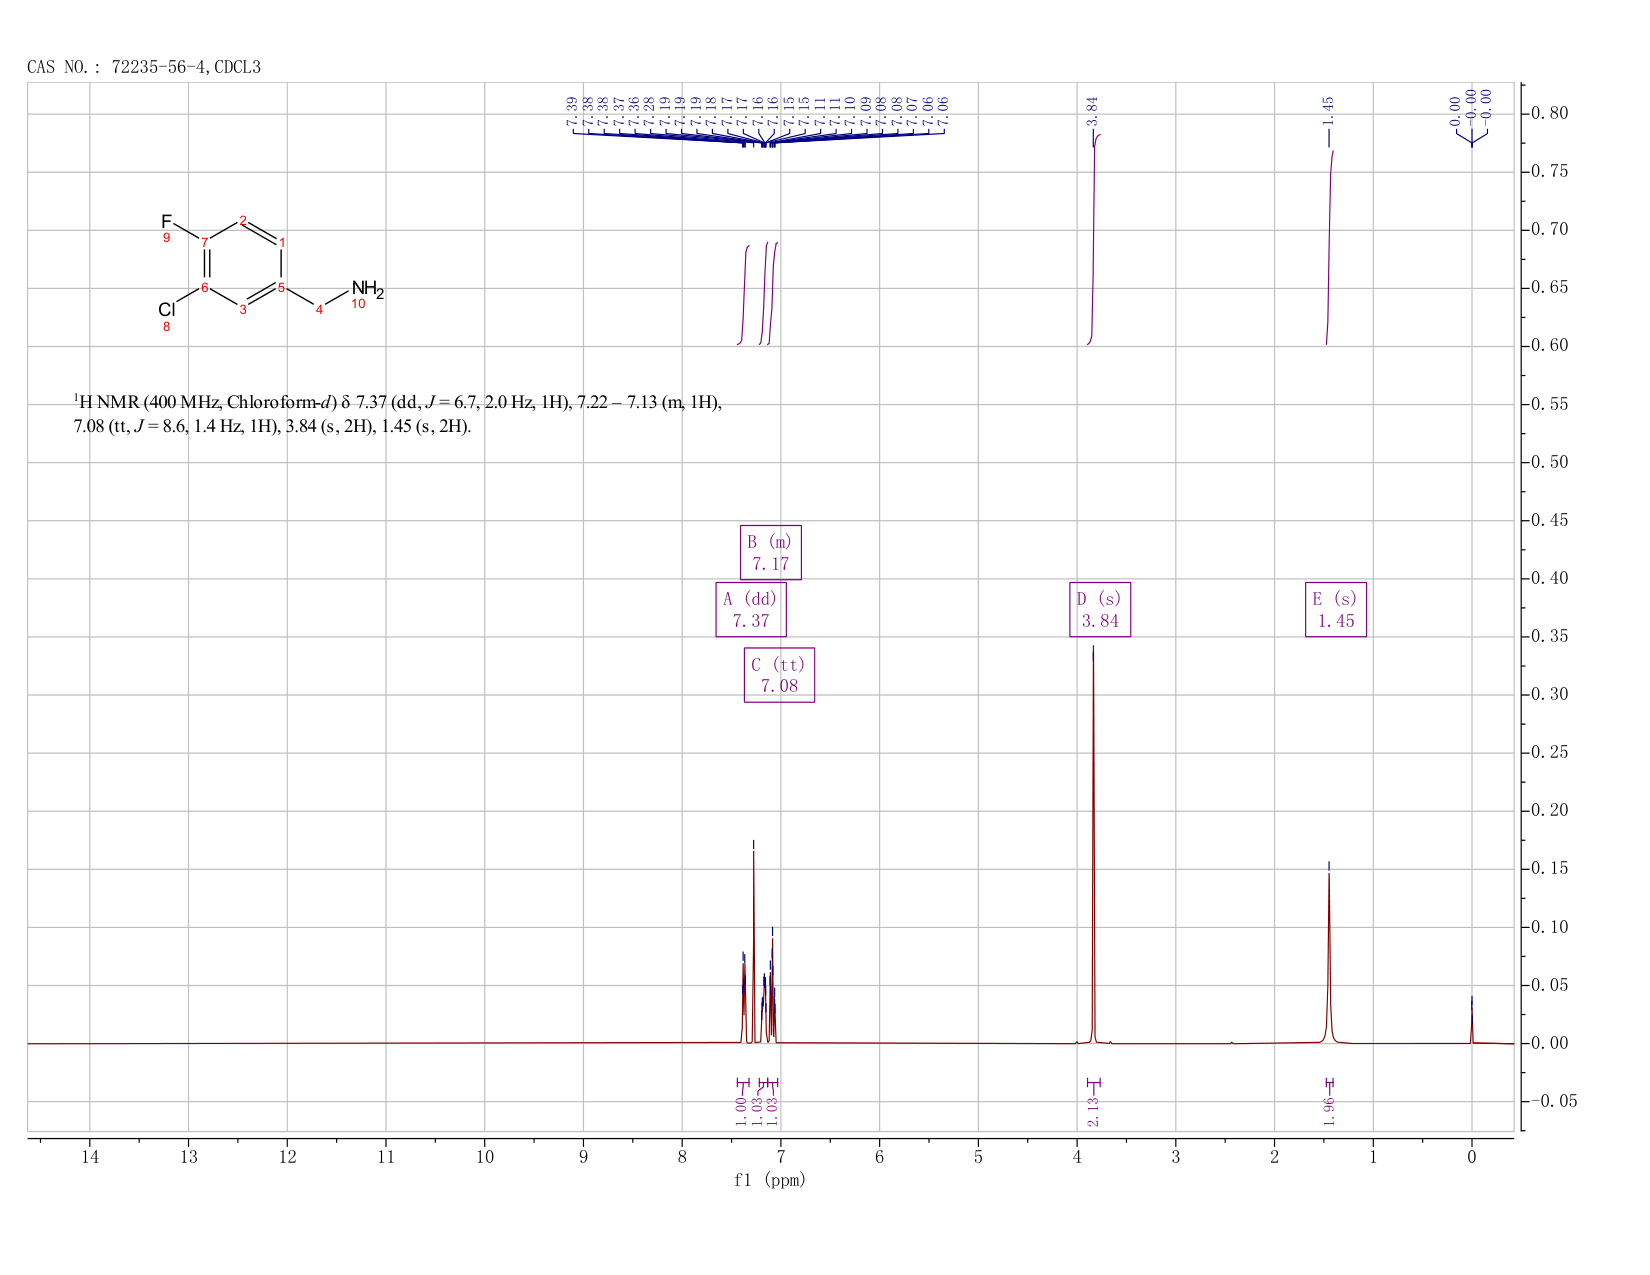Click the 3.84 peak label at top
Viewport: 1650px width, 1275px height.
tap(1093, 109)
